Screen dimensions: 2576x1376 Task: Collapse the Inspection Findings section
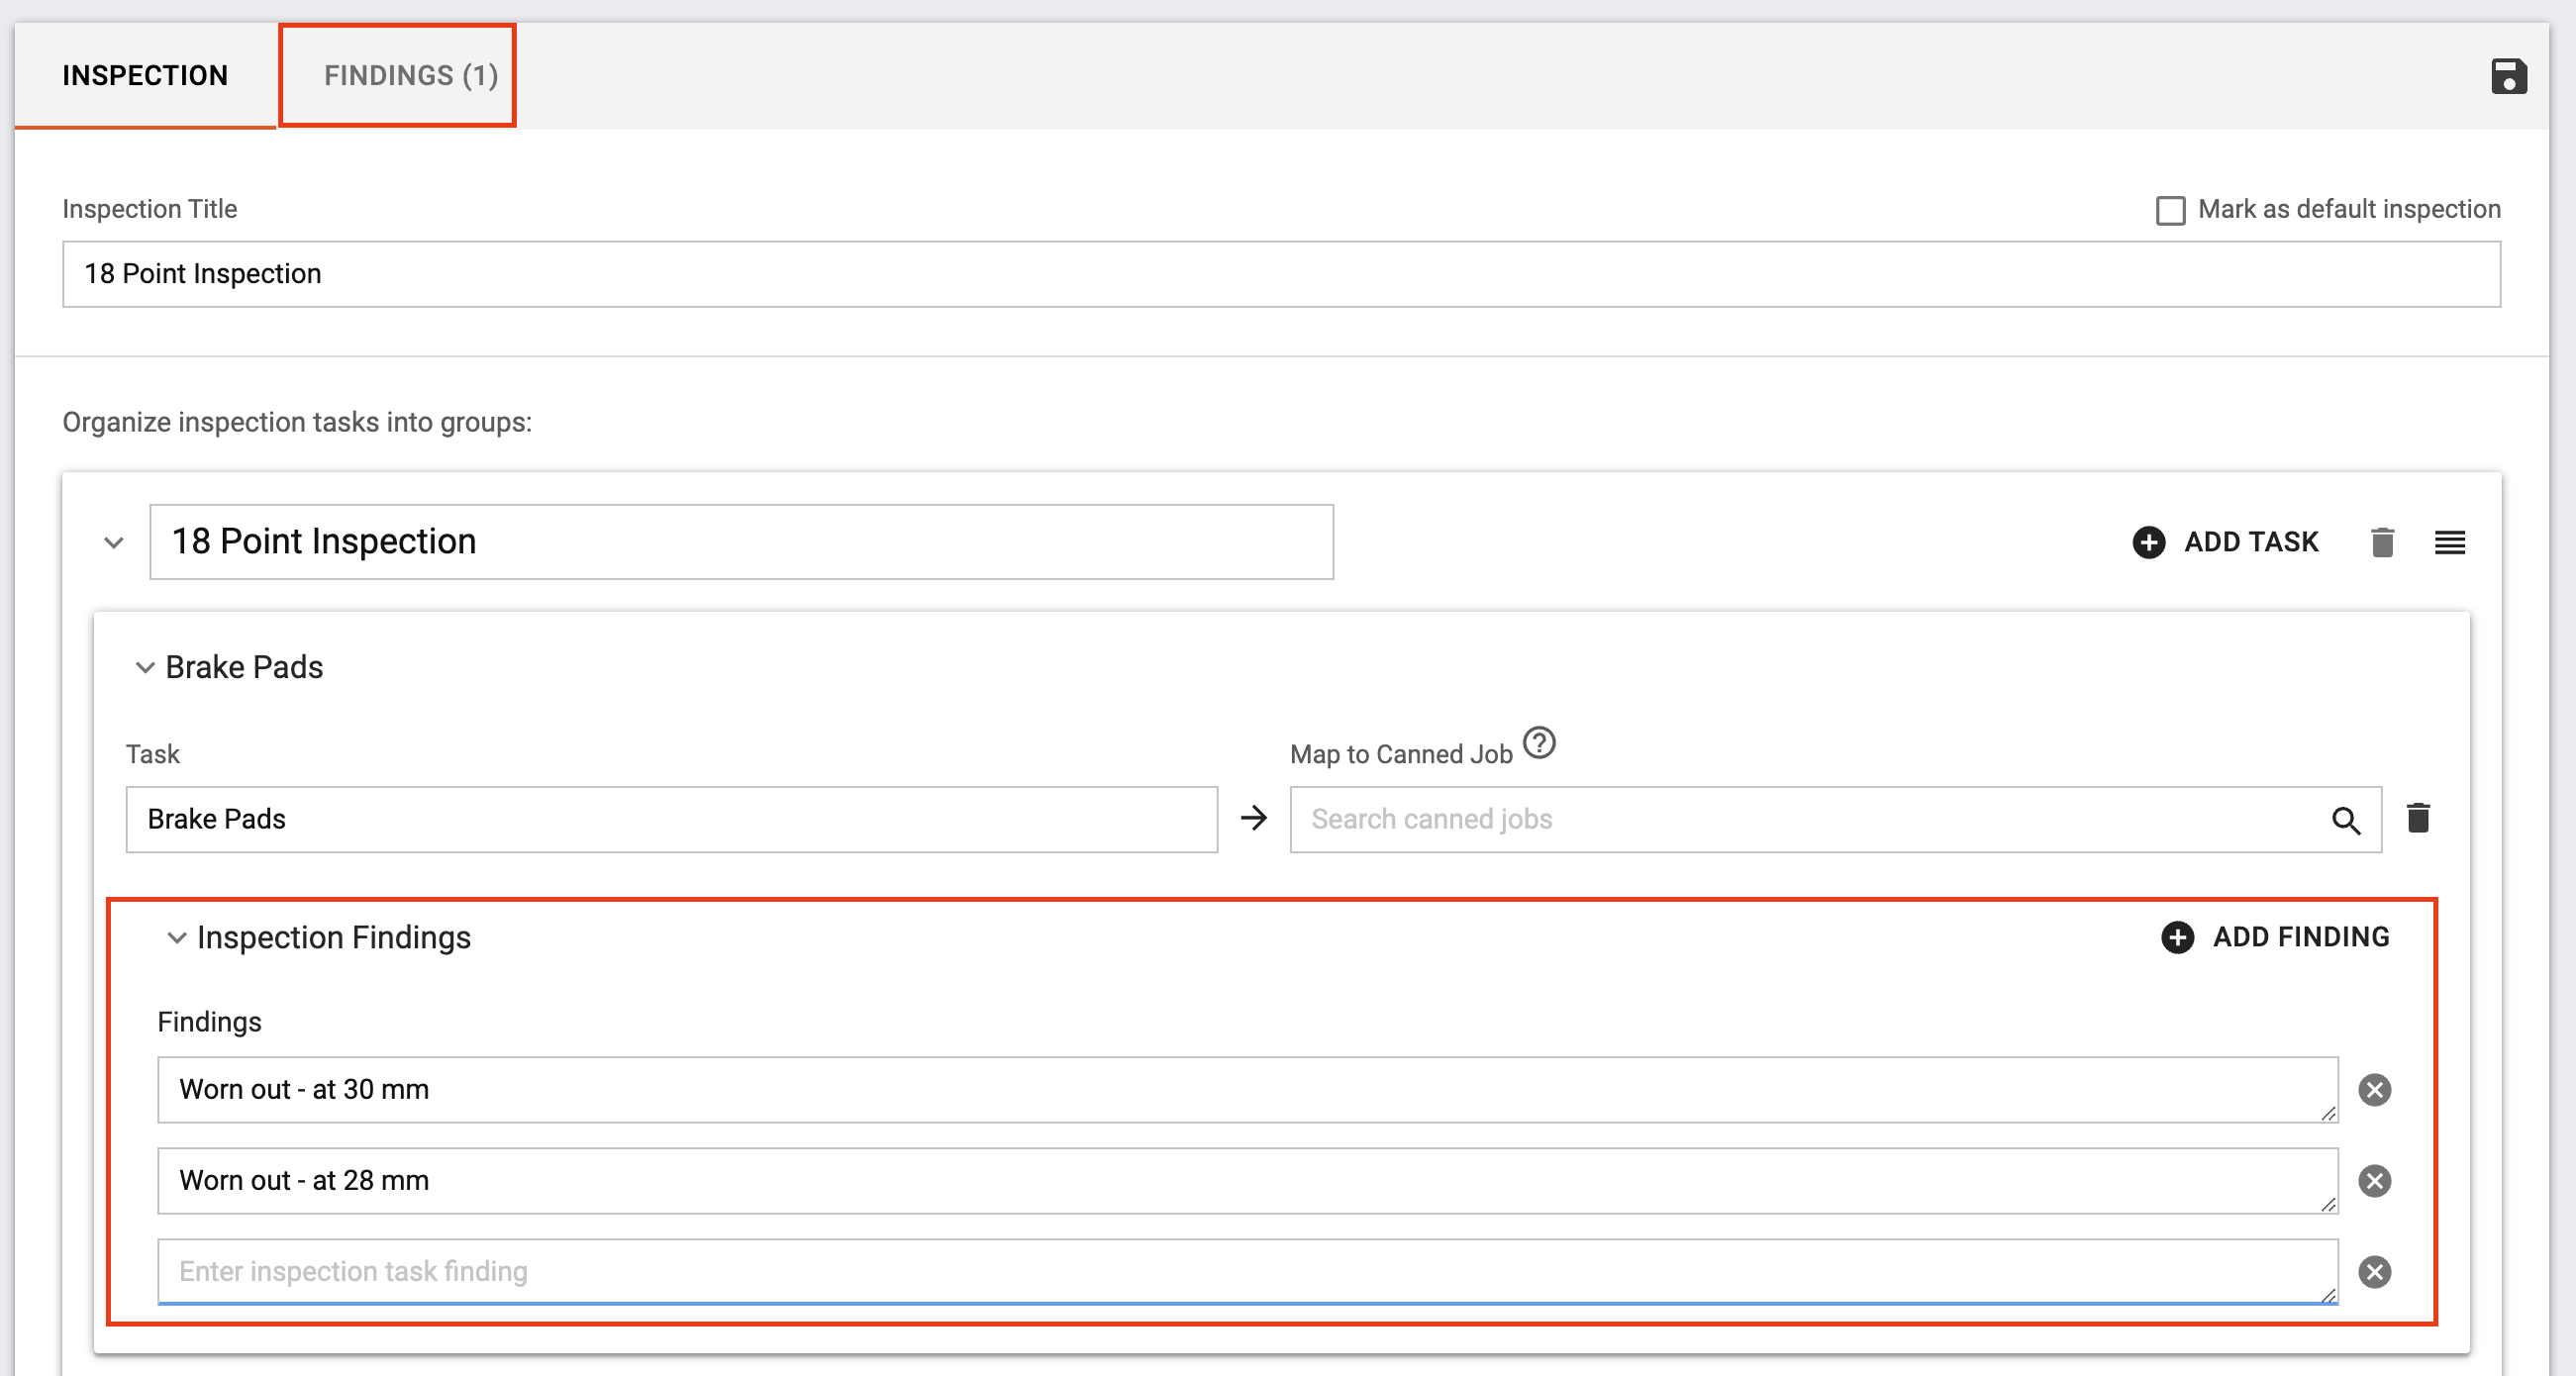click(176, 937)
